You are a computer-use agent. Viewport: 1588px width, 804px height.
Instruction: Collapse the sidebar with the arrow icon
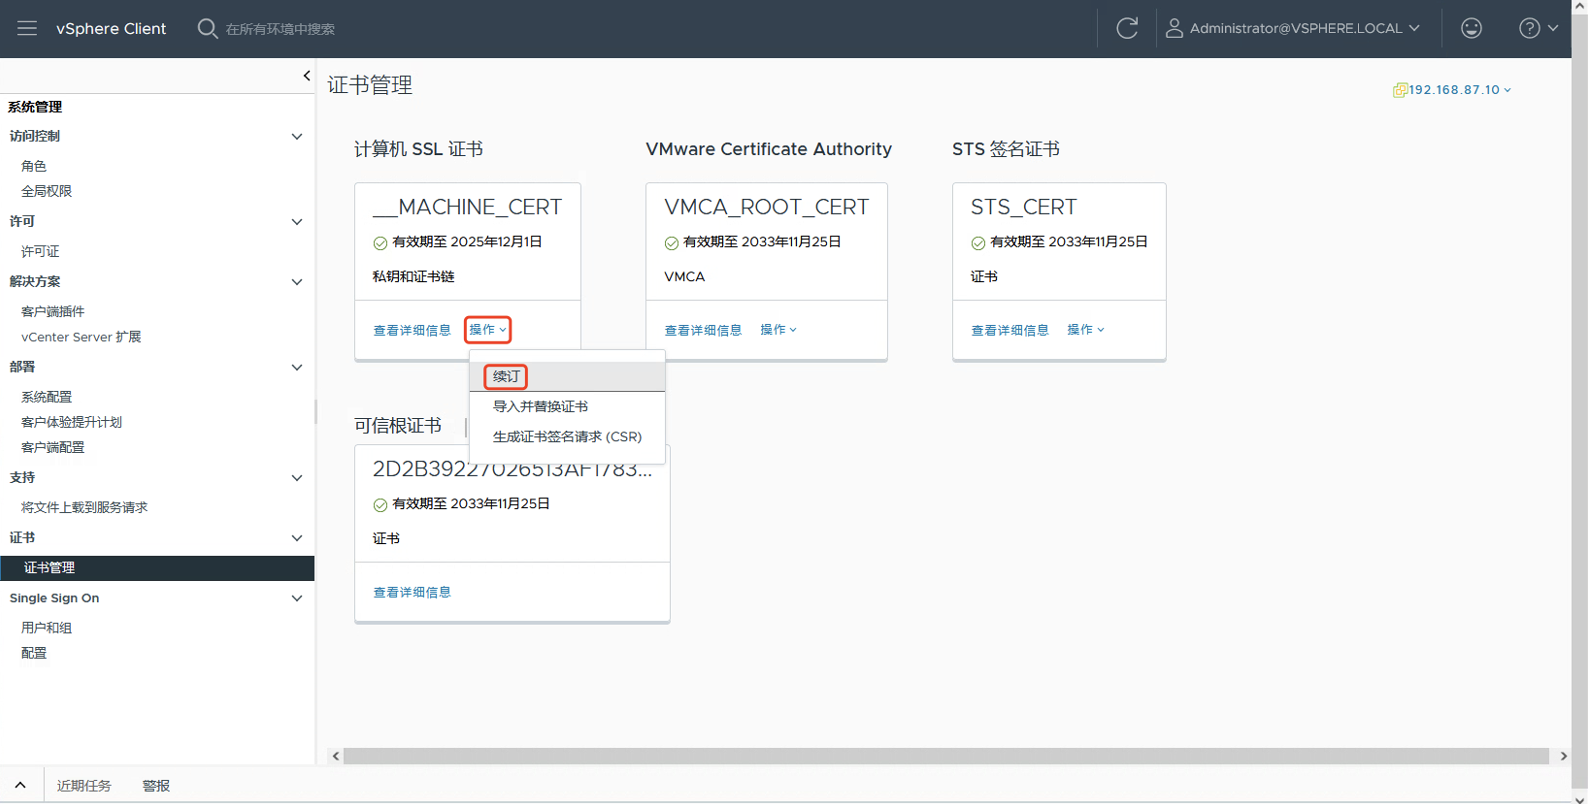click(x=306, y=76)
